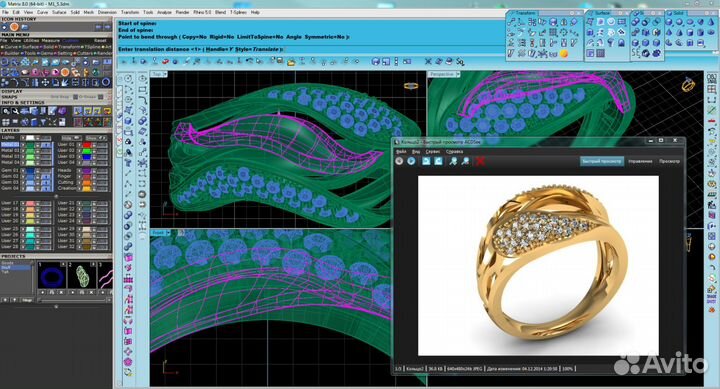Click the red X delete icon in ACDSee viewer

point(480,161)
